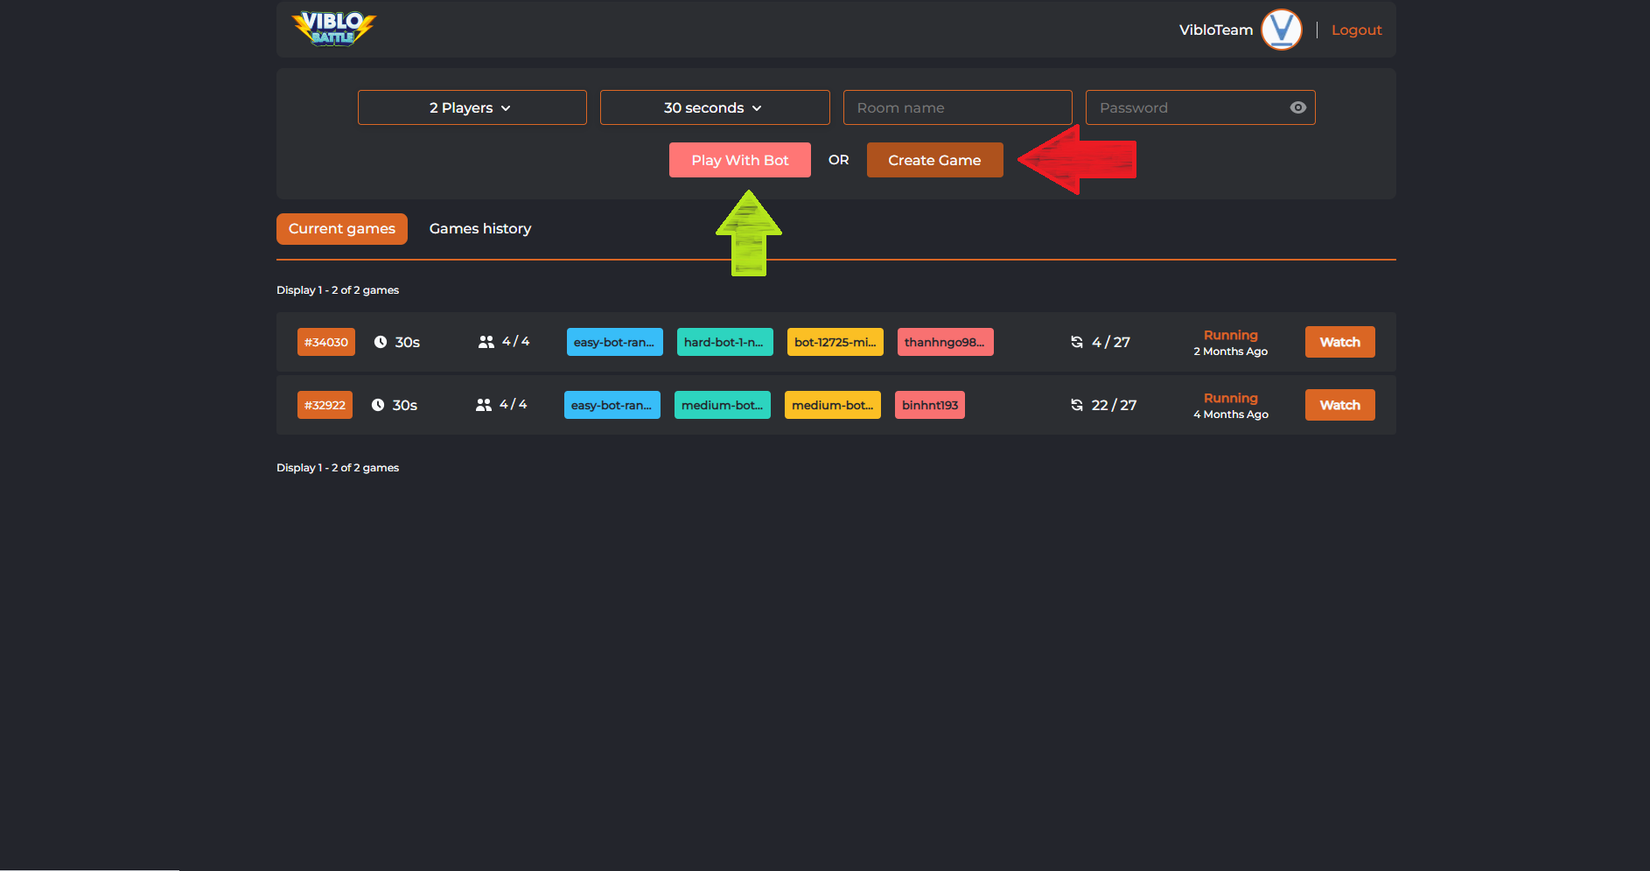Image resolution: width=1650 pixels, height=871 pixels.
Task: Start a game with Play With Bot
Action: point(740,160)
